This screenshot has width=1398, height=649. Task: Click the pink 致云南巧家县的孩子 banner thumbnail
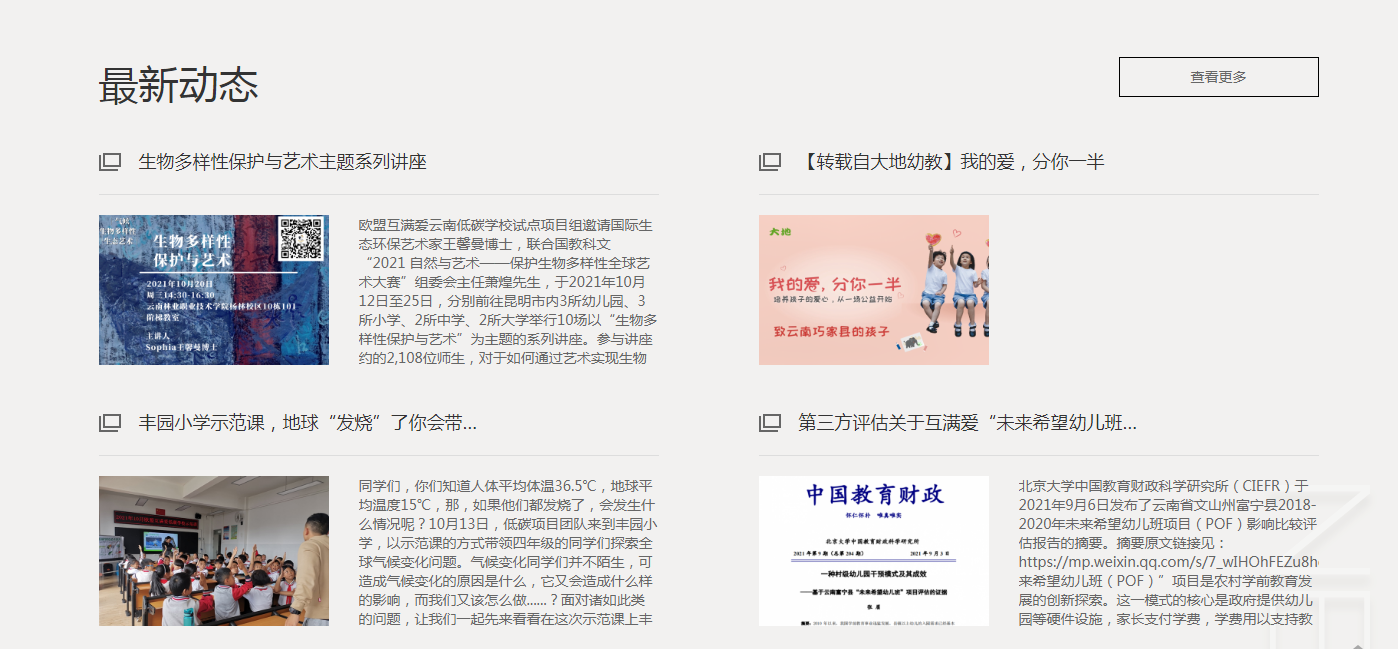[x=875, y=291]
